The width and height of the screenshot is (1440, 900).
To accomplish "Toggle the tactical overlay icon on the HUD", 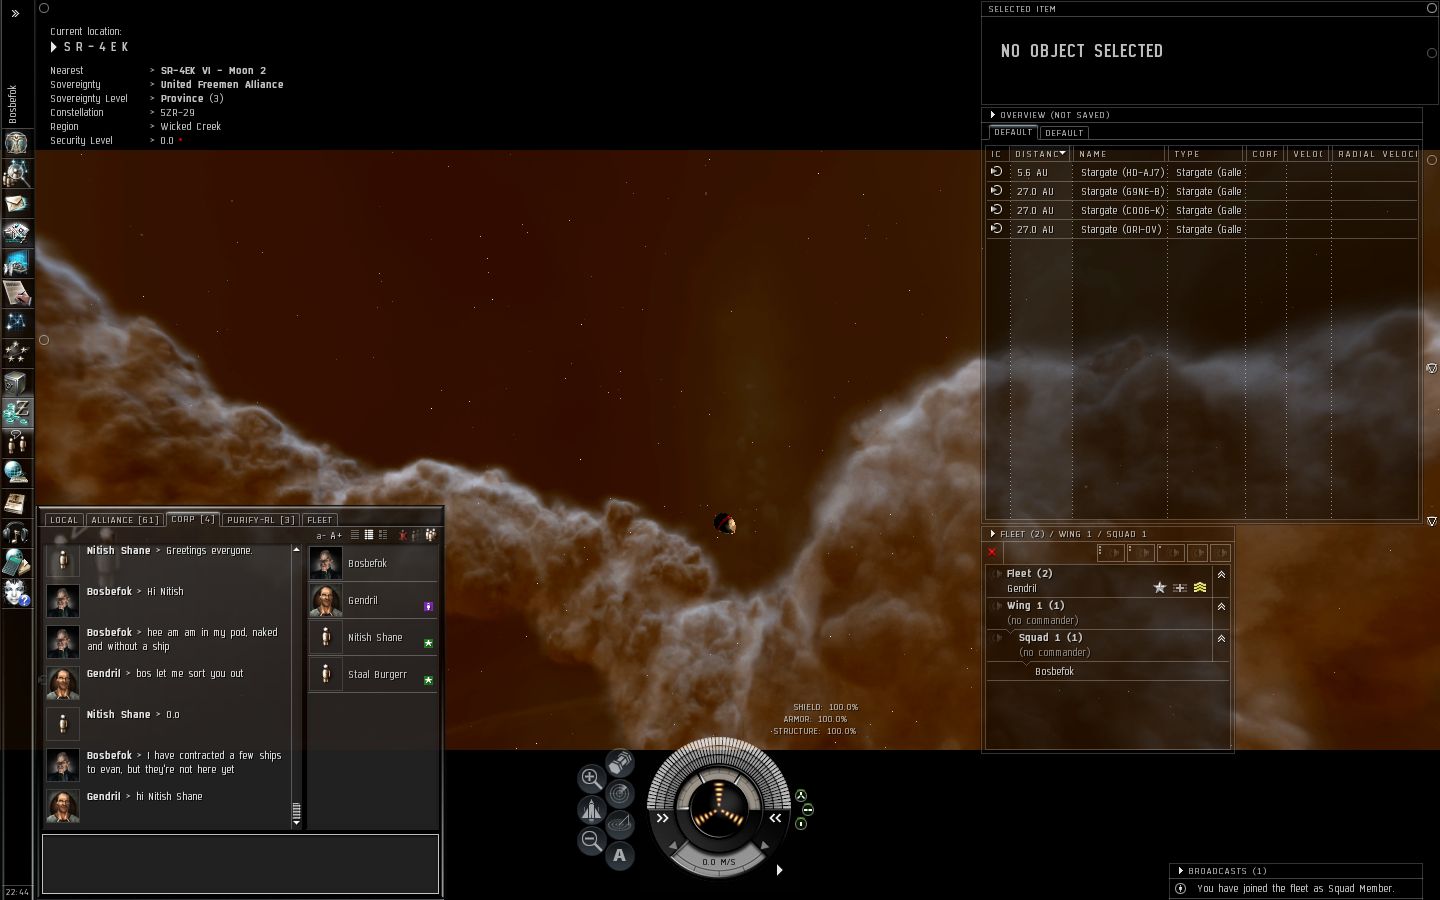I will click(620, 825).
